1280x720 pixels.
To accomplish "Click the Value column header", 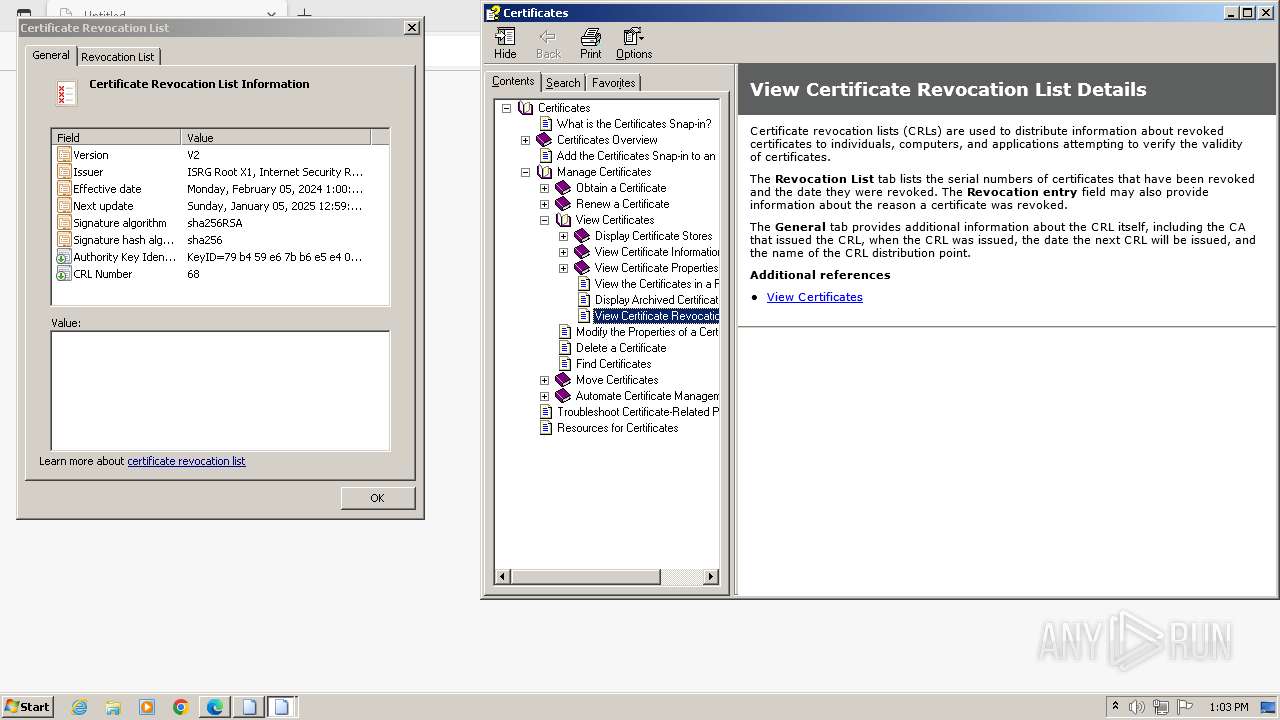I will pos(276,138).
